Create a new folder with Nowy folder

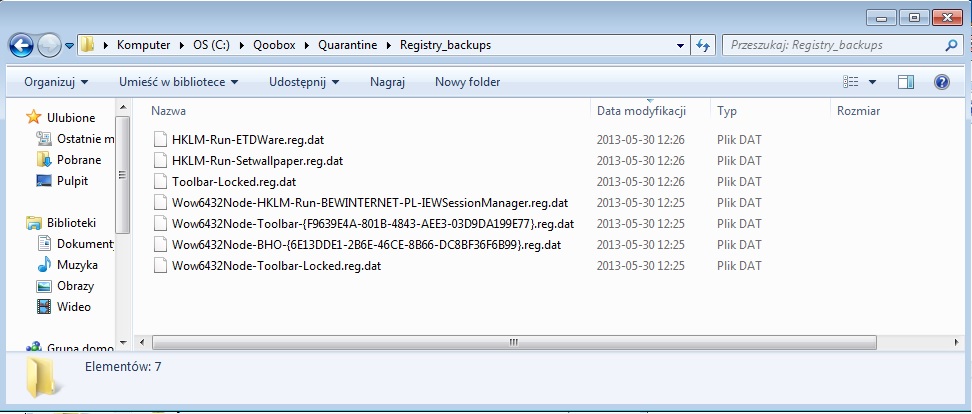(467, 82)
